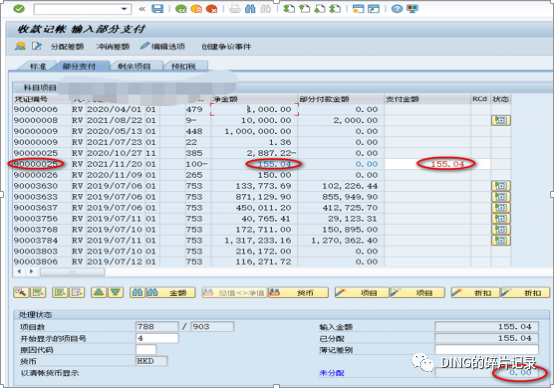Screen dimensions: 554x388
Task: Click the Create New Session icon
Action: [x=358, y=9]
